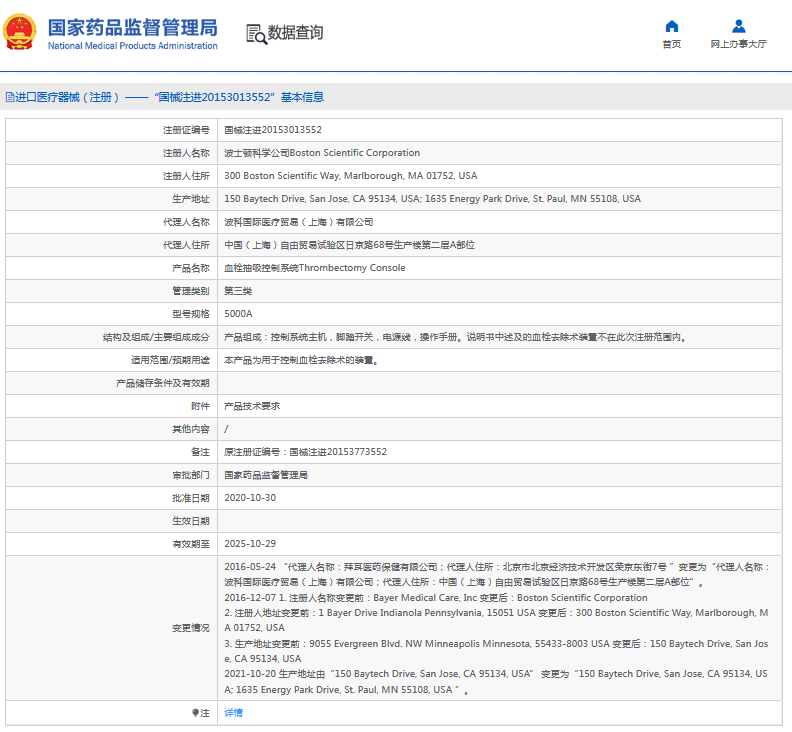Click the 网上办事大厅 label
This screenshot has height=732, width=792.
click(x=738, y=44)
